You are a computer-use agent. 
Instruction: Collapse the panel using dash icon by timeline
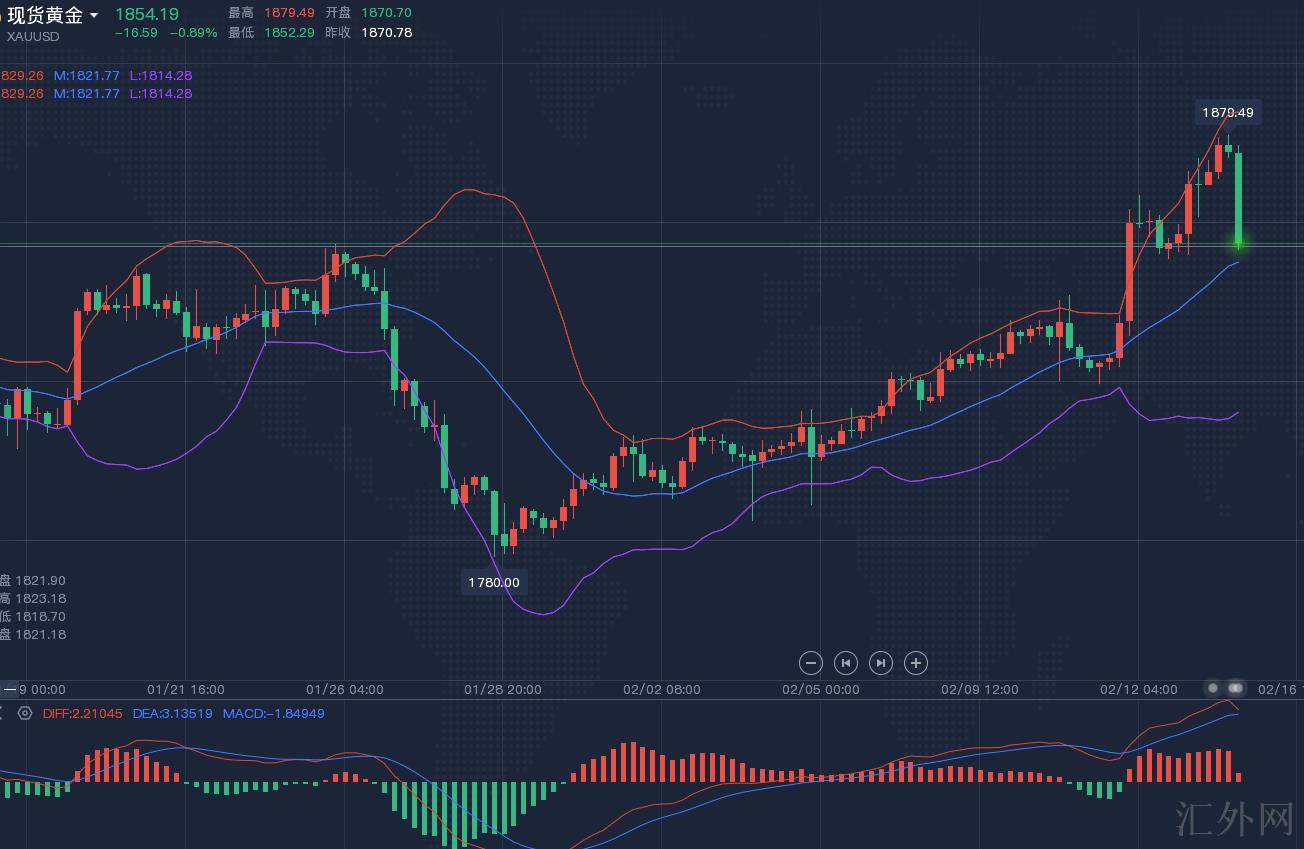(x=10, y=689)
